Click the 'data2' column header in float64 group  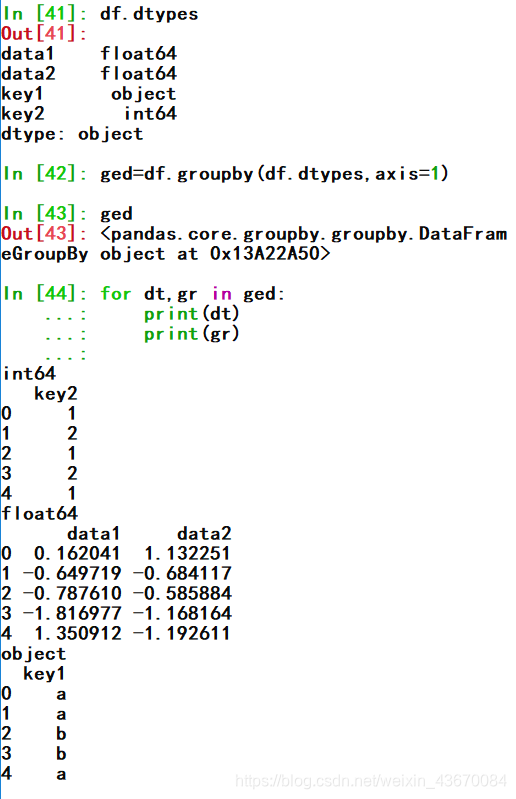204,534
